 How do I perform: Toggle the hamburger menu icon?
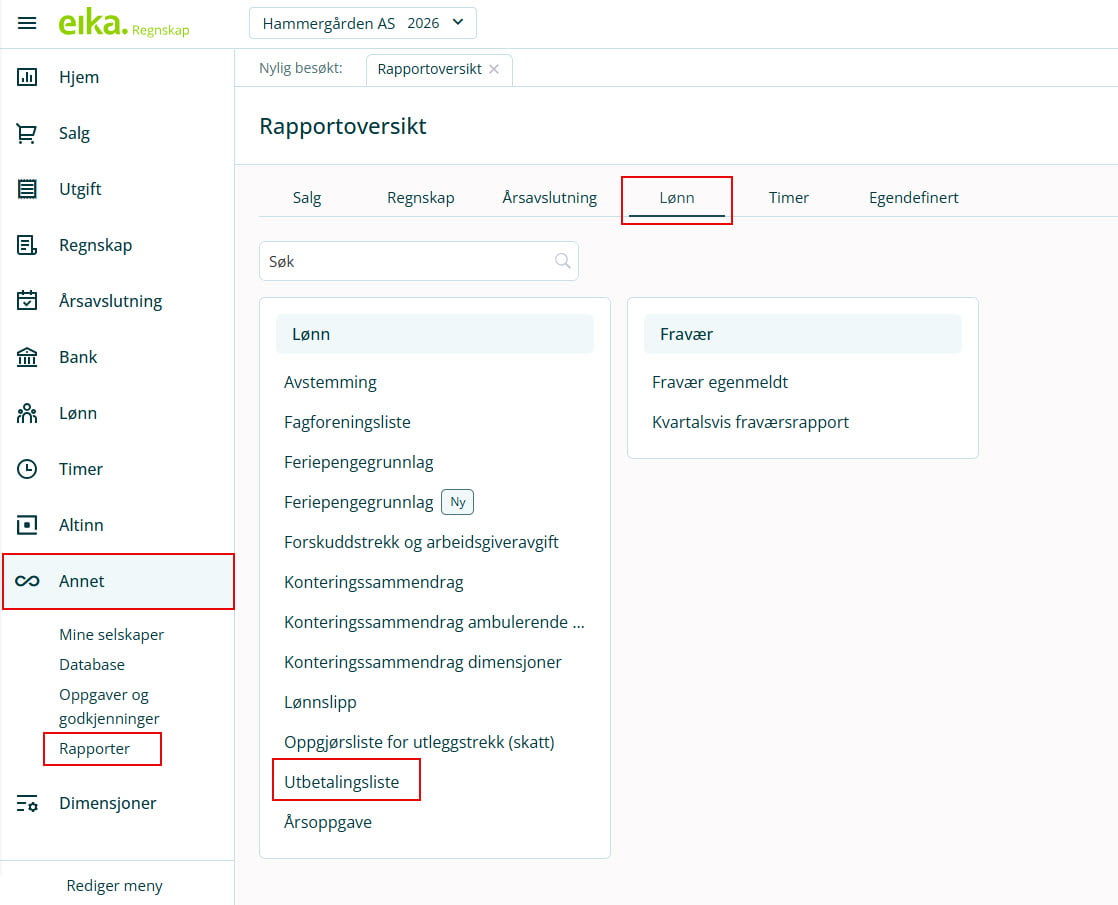(27, 23)
